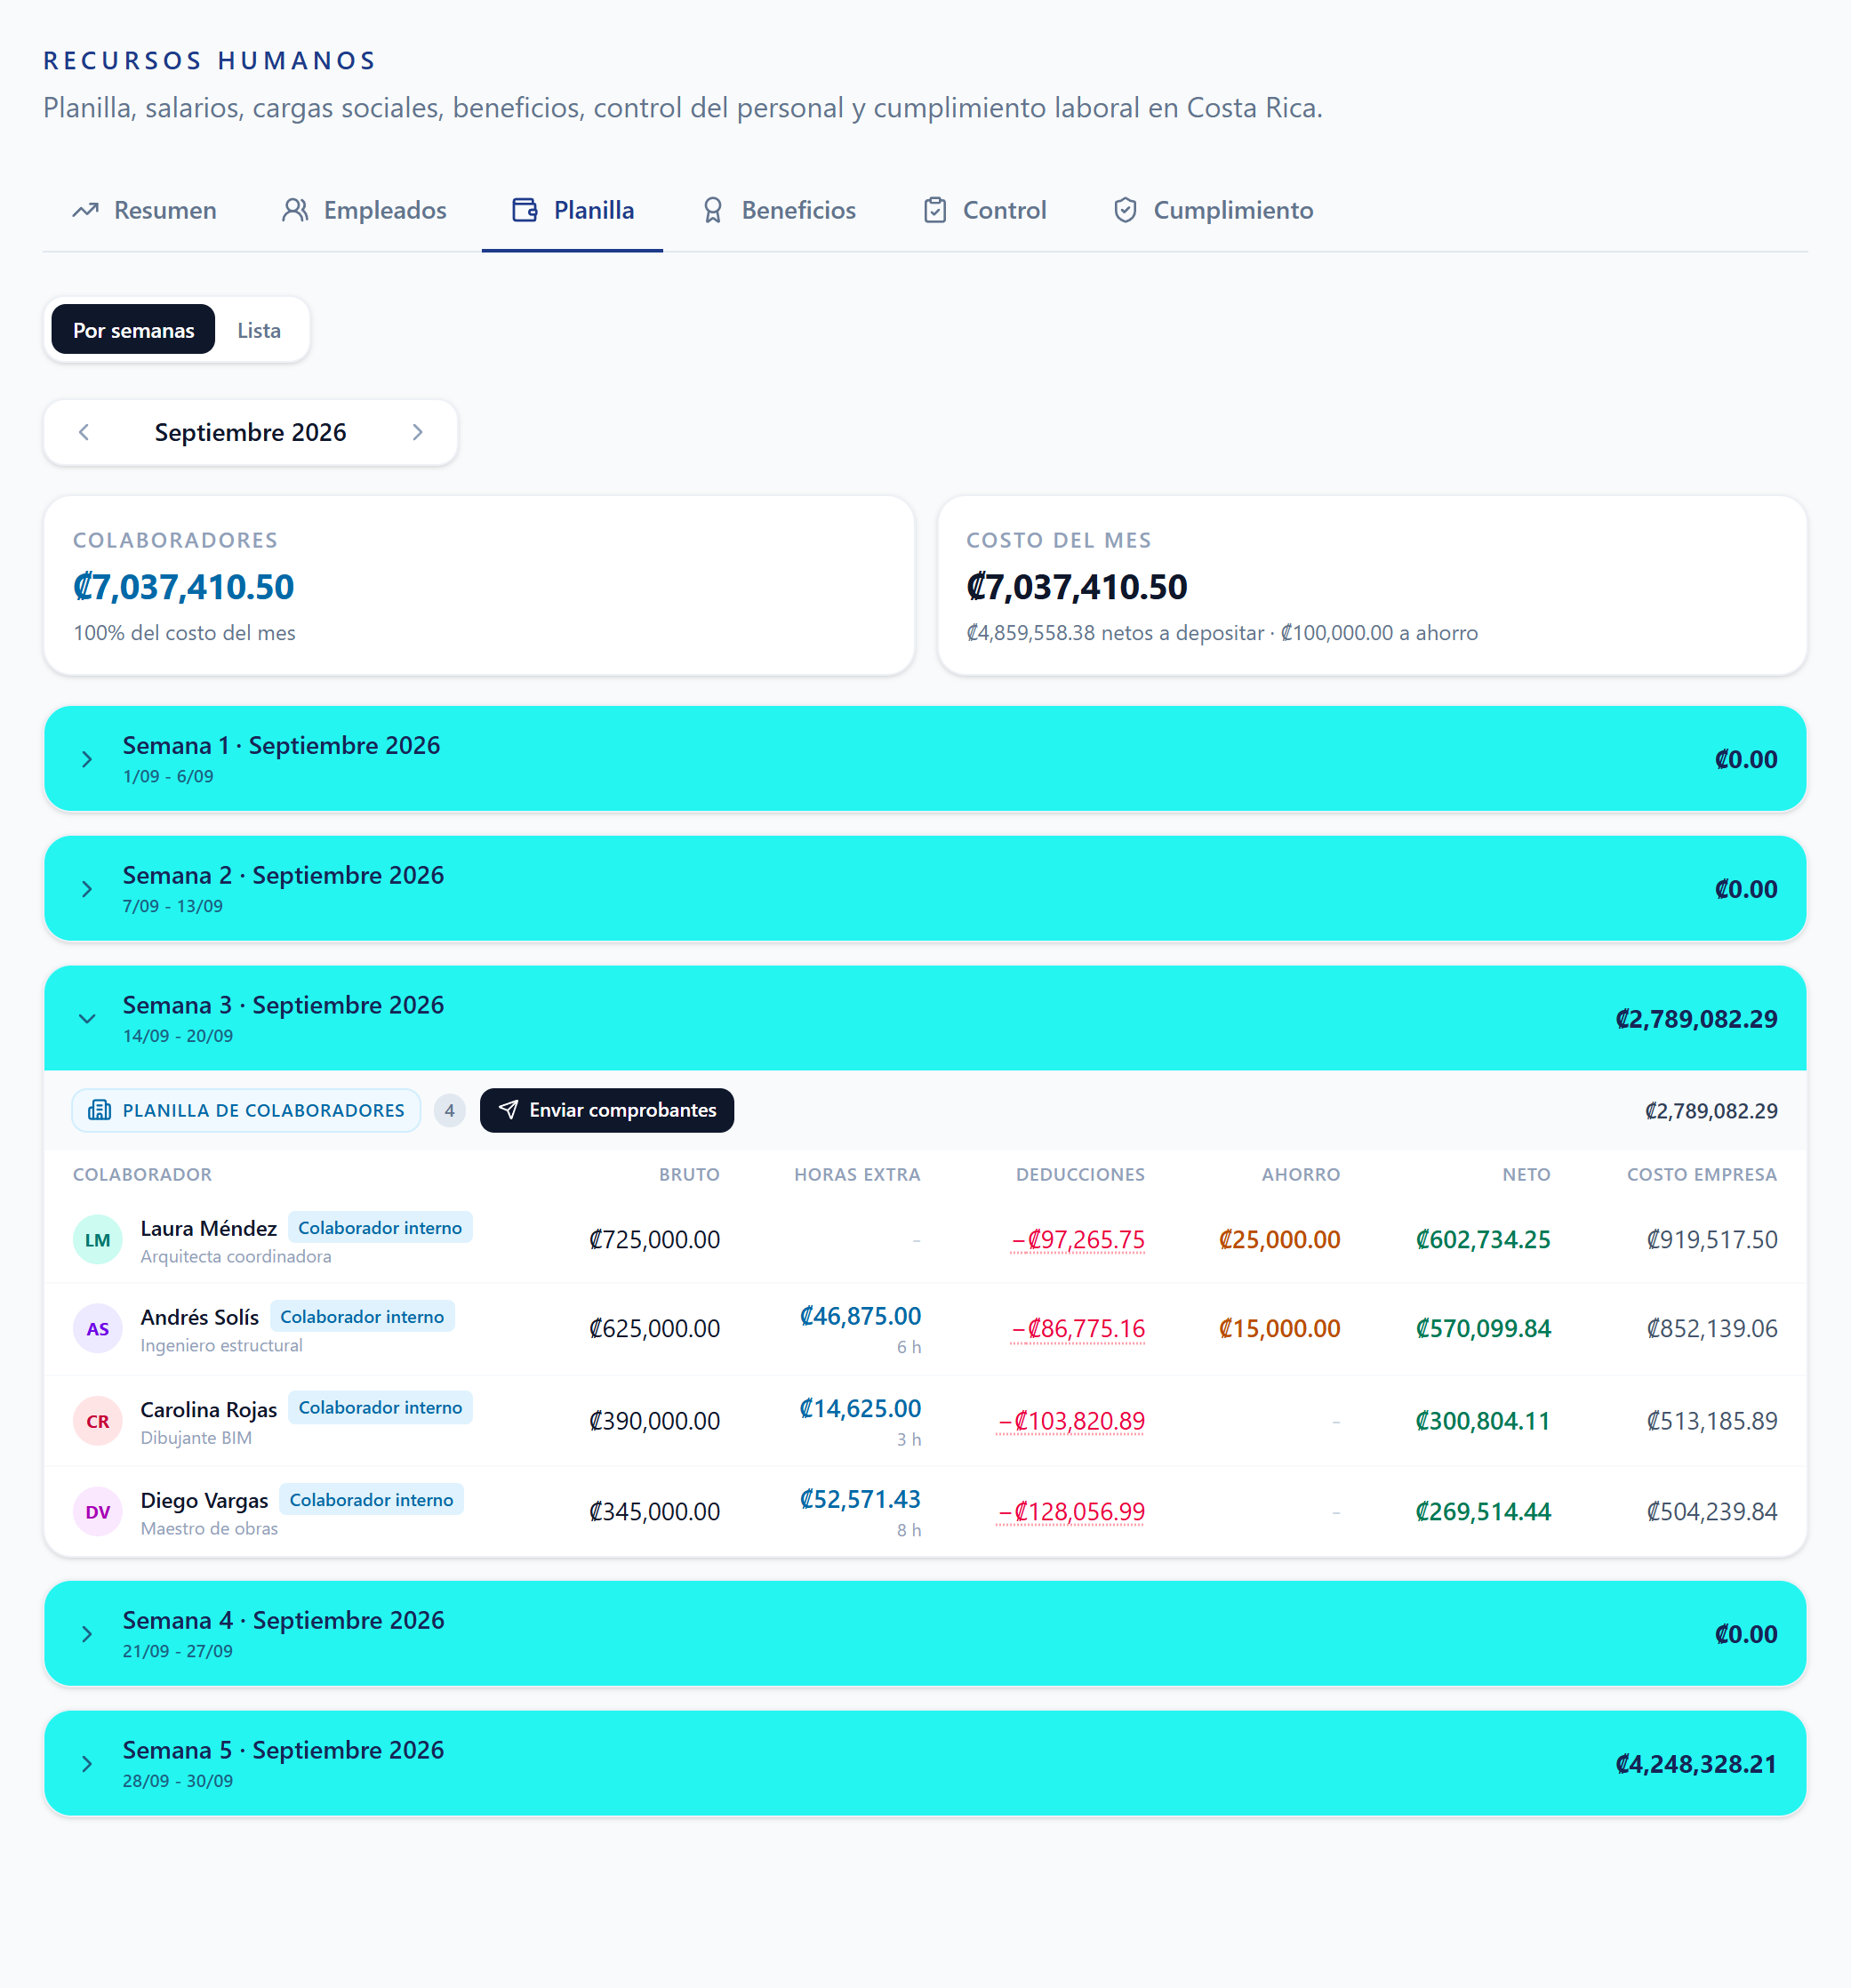Open the Beneficios tab
Viewport: 1851px width, 1988px height.
tap(779, 210)
